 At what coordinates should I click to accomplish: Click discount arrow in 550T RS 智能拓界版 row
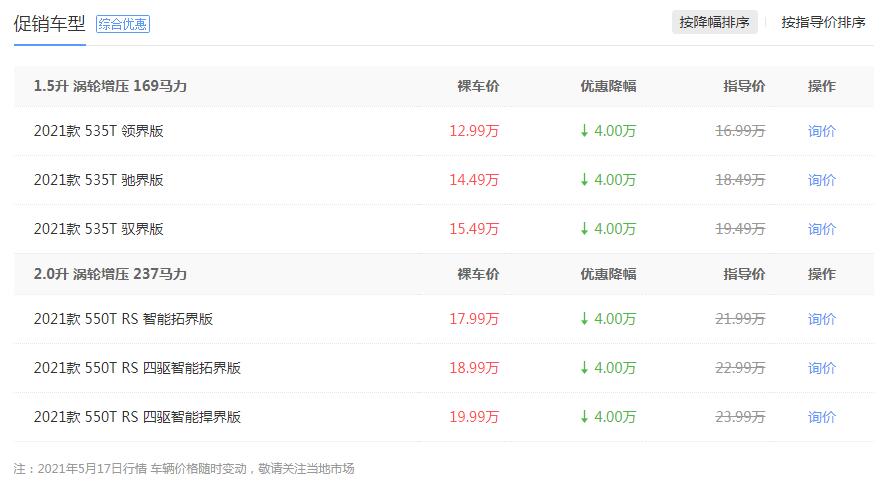[x=584, y=319]
